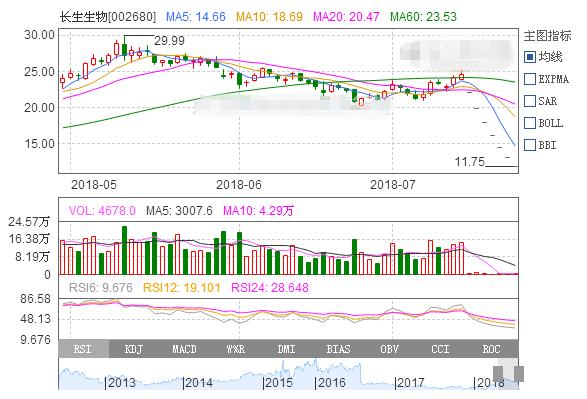
Task: Click the 2017 marker on overview timeline
Action: [x=410, y=383]
